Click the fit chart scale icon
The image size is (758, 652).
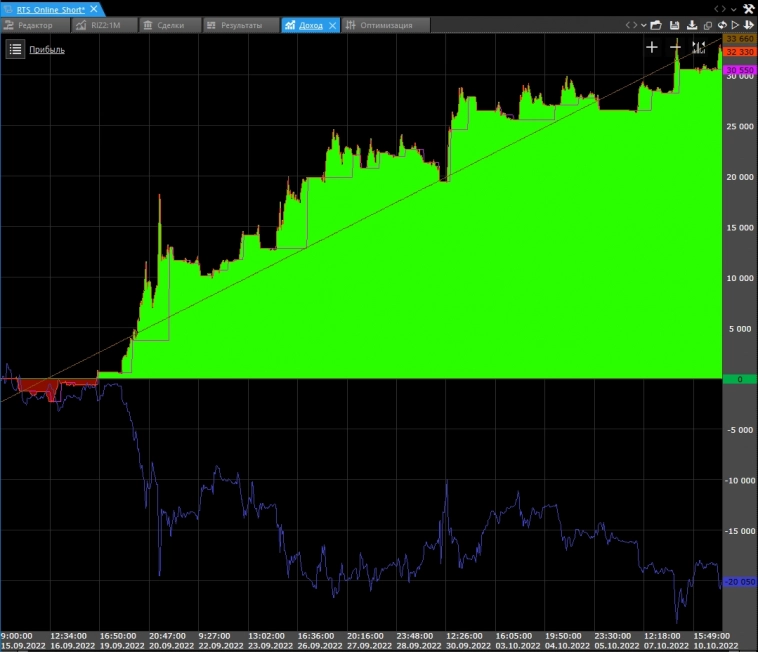[698, 47]
